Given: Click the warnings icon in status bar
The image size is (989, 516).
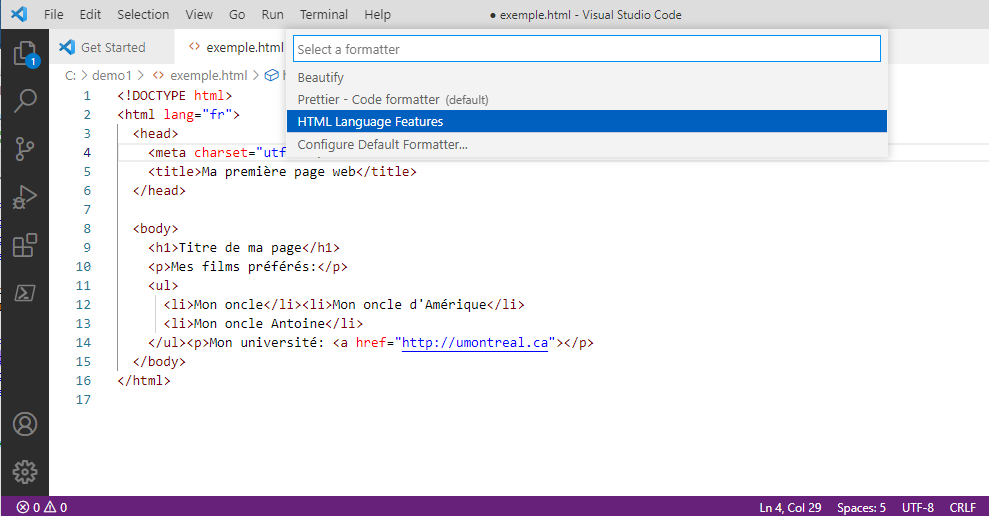Looking at the screenshot, I should click(x=50, y=507).
